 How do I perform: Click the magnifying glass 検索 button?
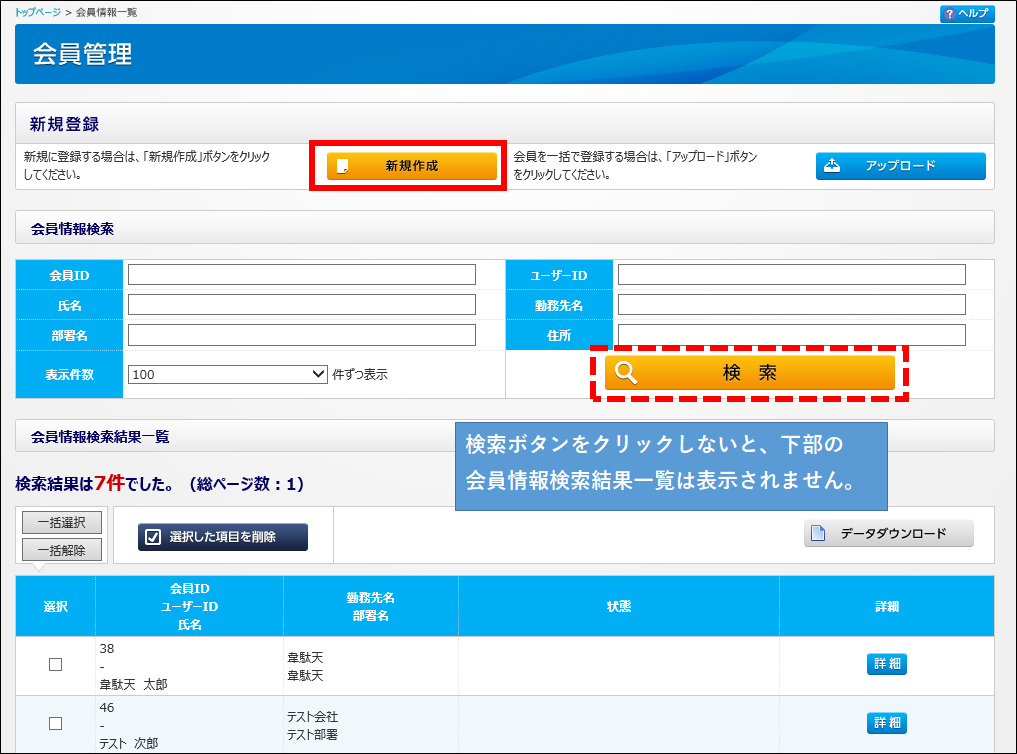tap(749, 373)
